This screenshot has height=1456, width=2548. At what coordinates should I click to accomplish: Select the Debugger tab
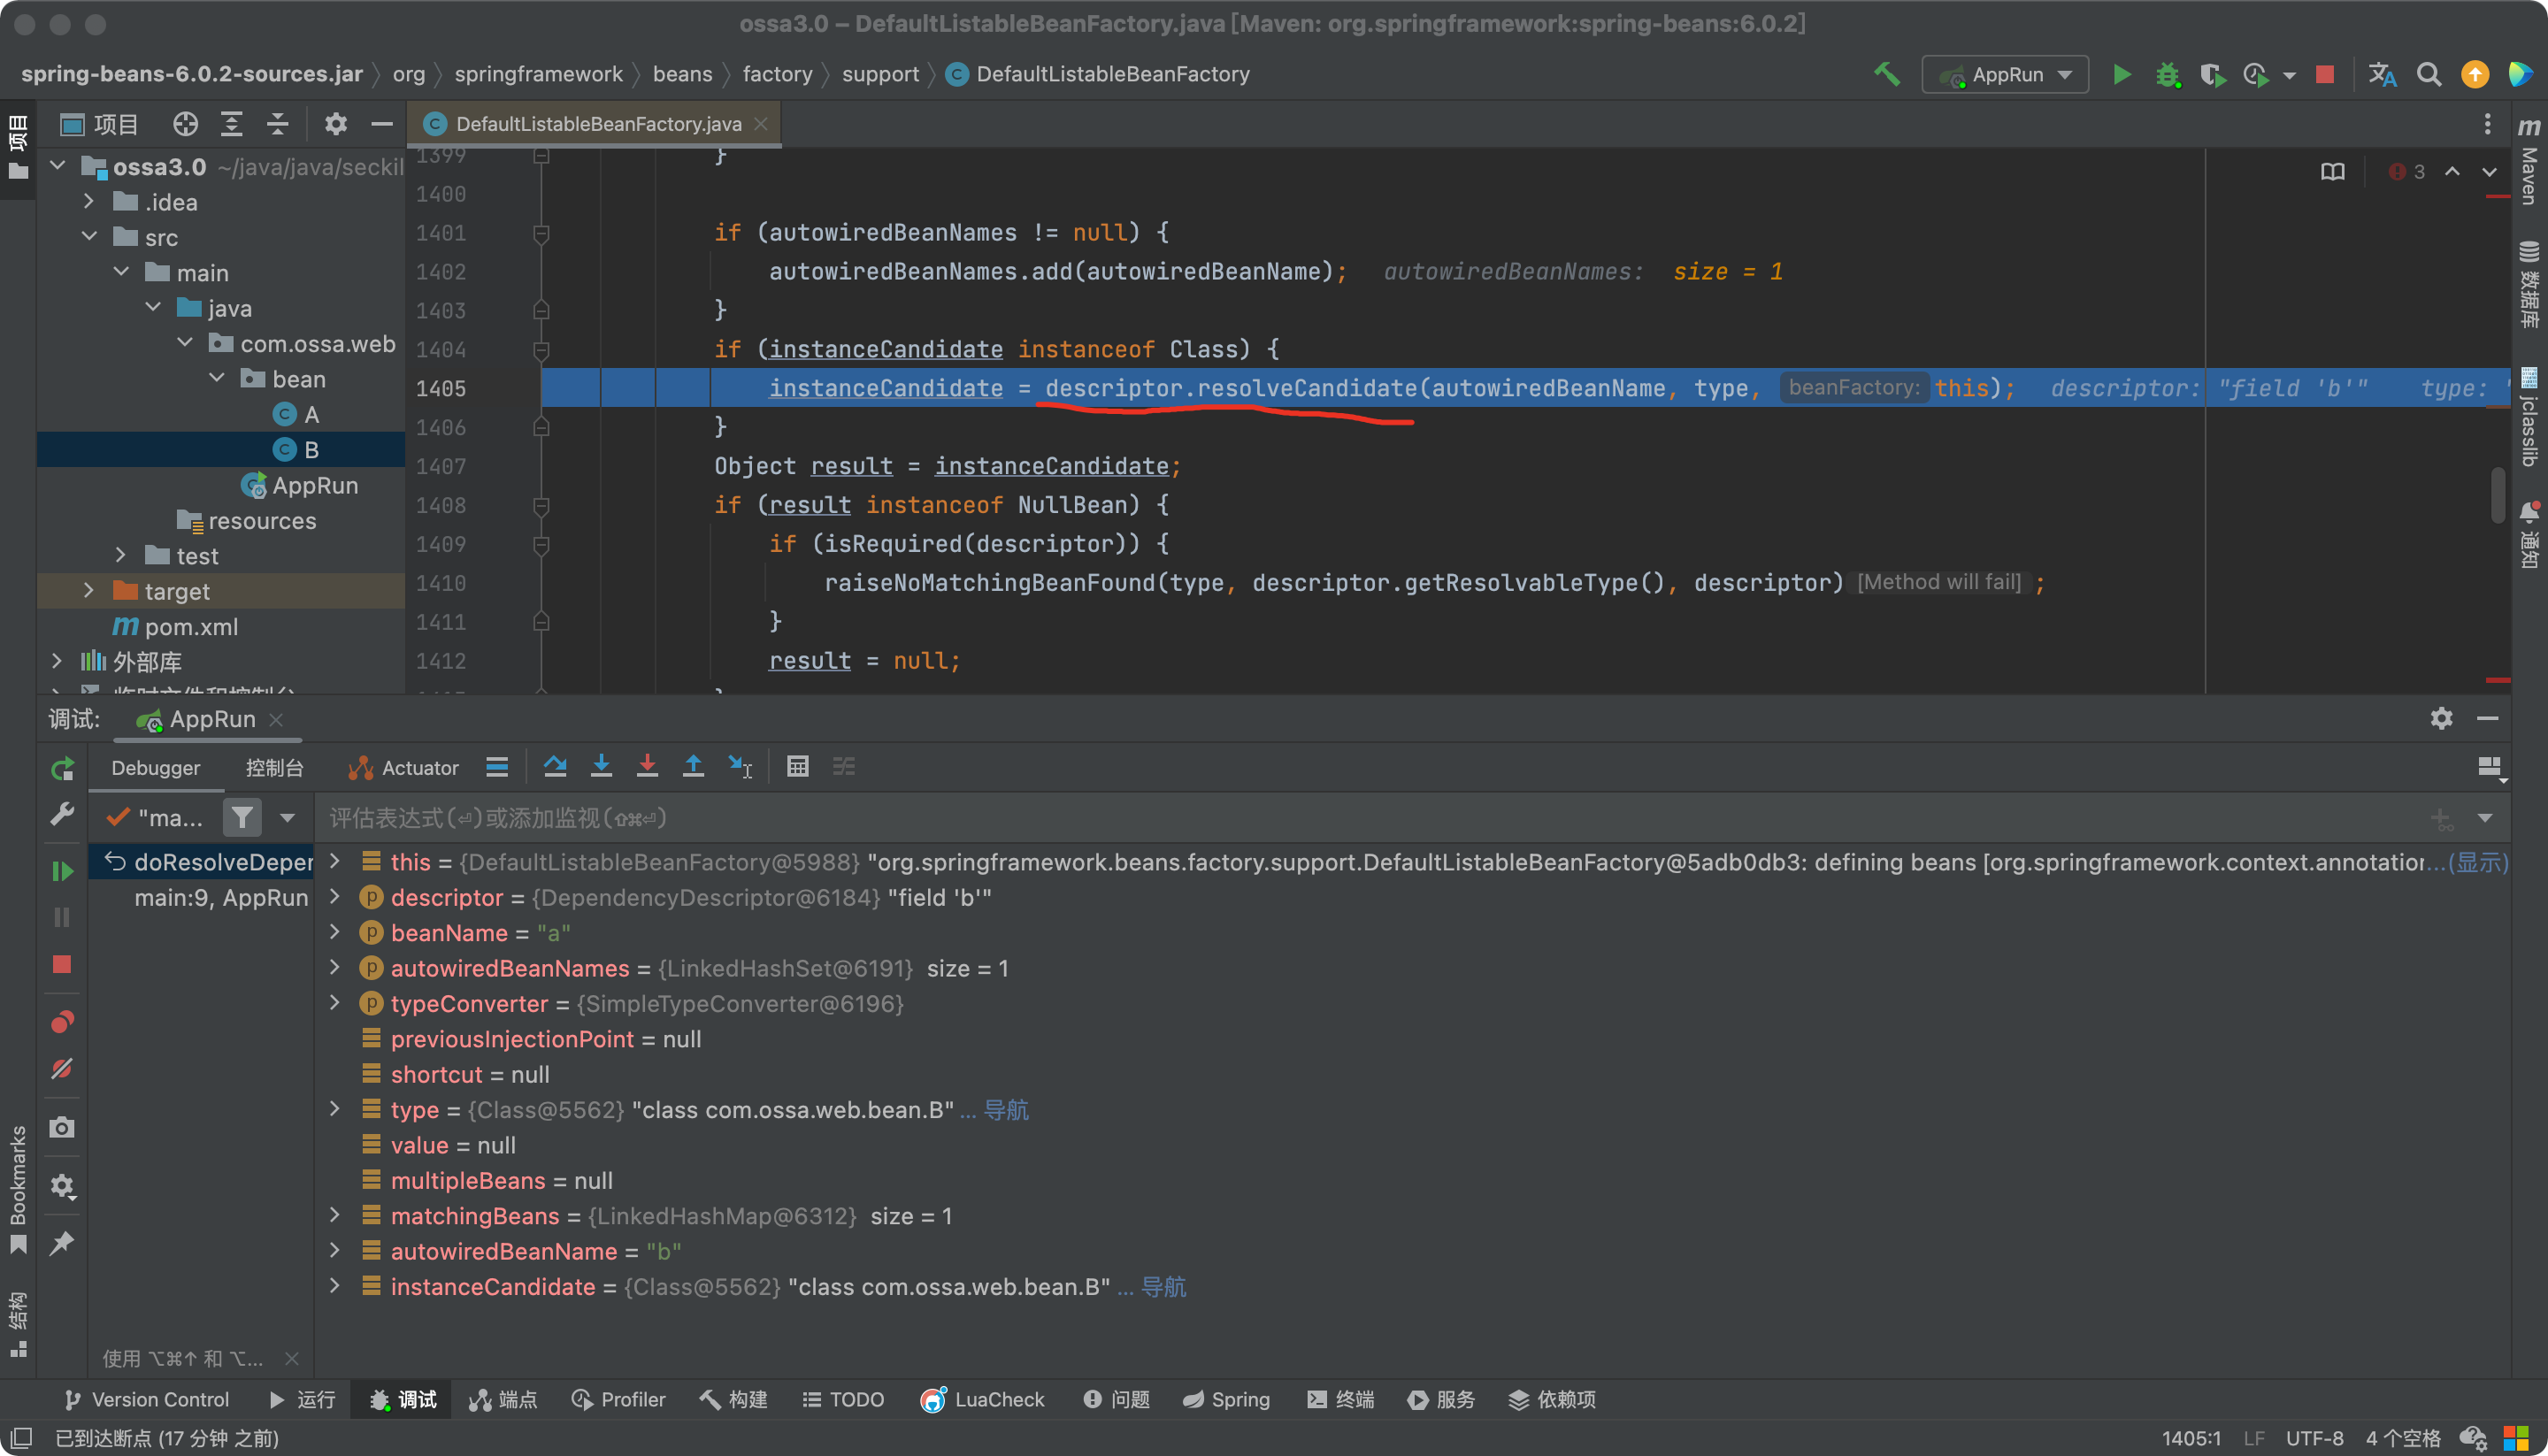(x=156, y=767)
